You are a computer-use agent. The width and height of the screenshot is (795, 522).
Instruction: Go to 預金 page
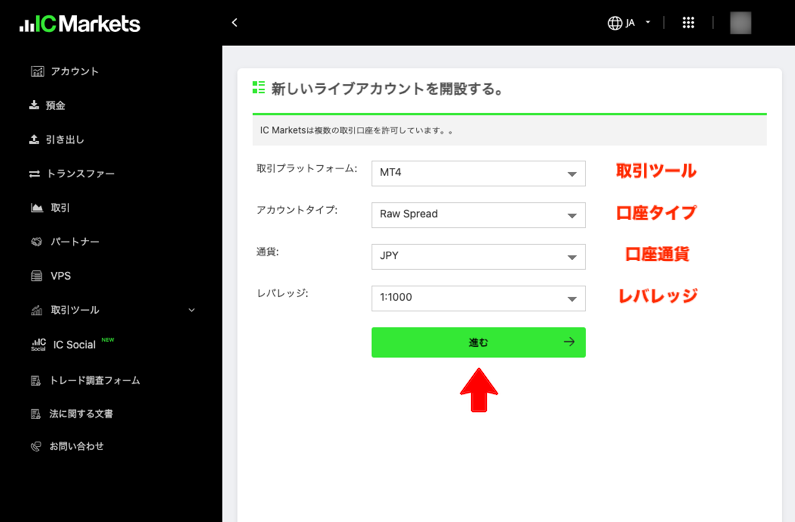coord(55,105)
